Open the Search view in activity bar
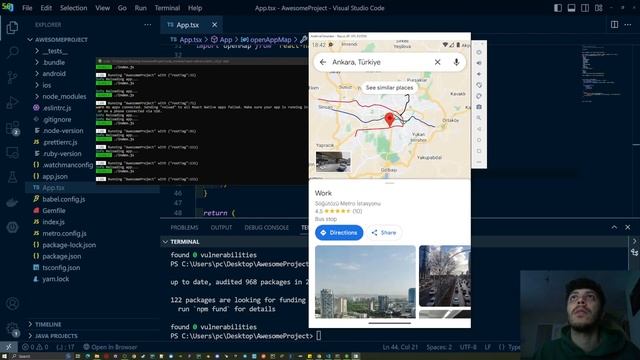 [x=12, y=52]
